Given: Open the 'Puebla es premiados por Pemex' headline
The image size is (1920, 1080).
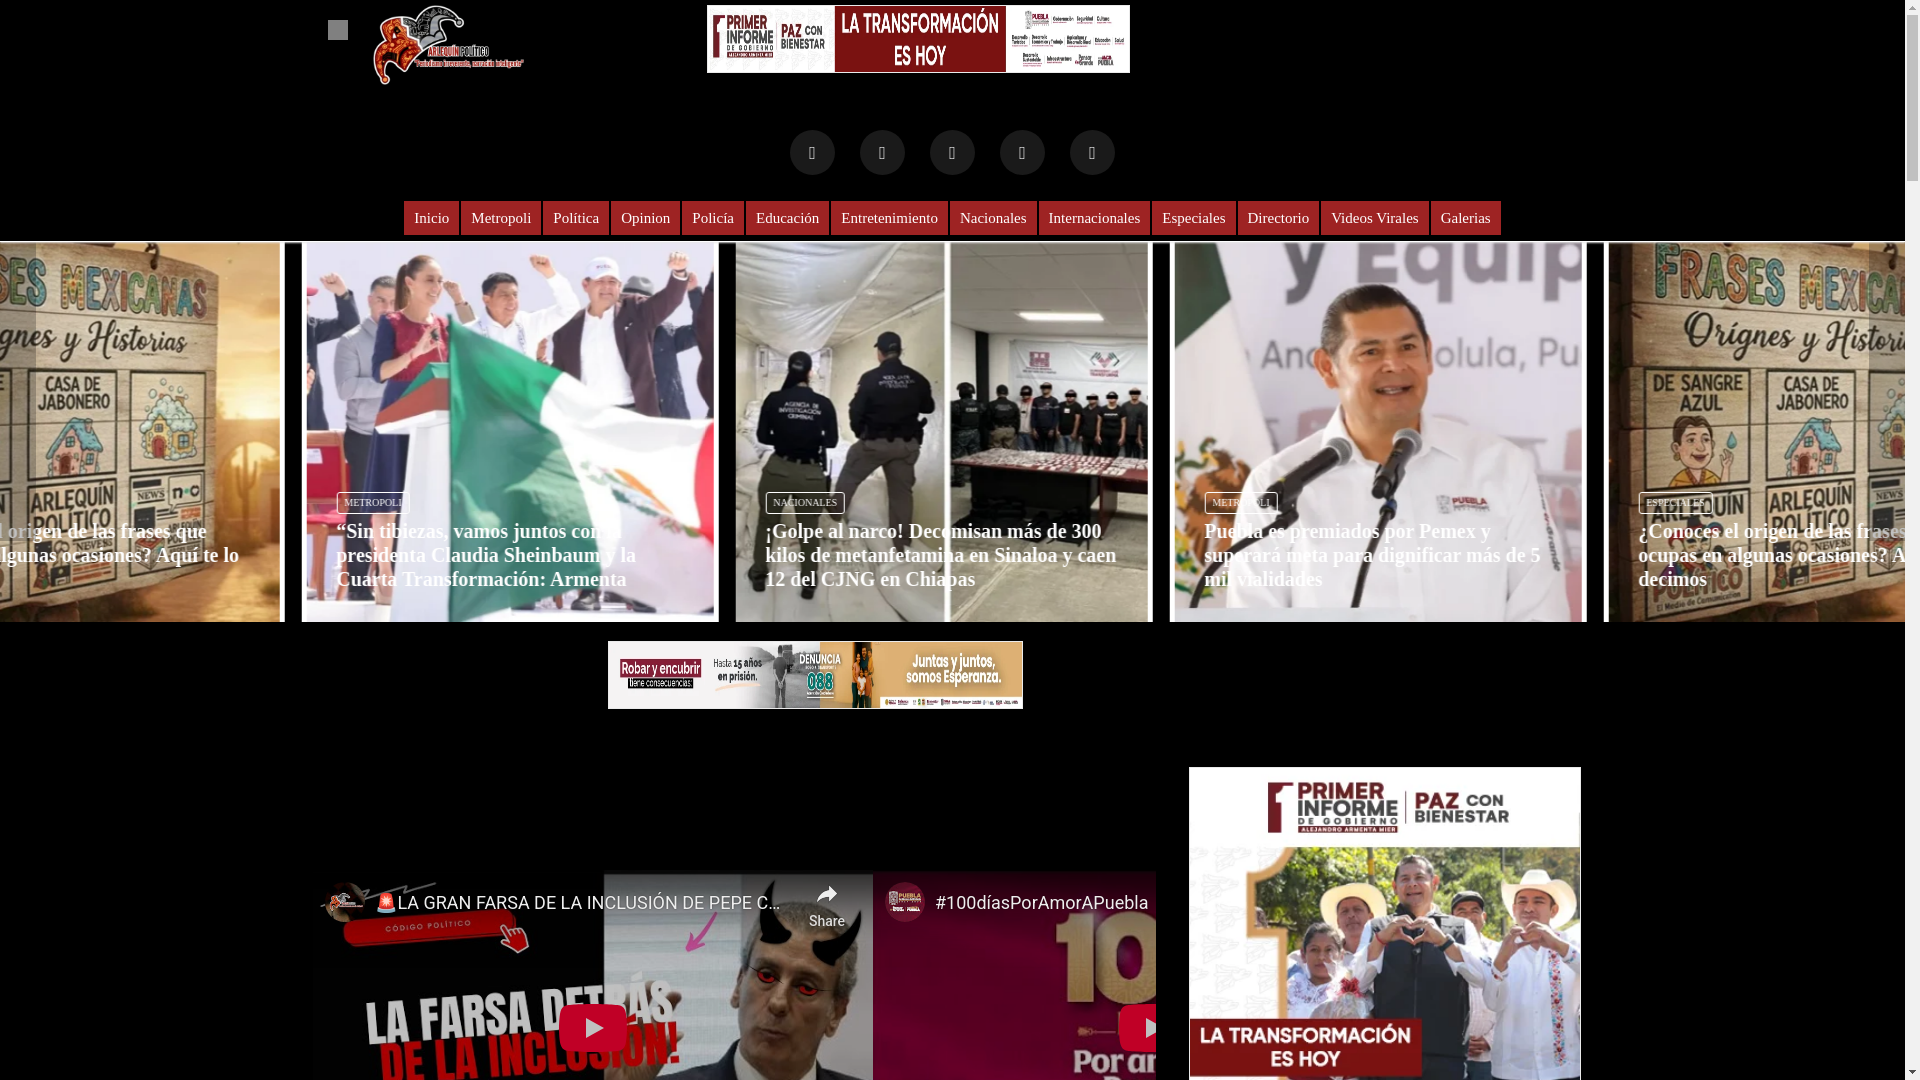Looking at the screenshot, I should click(x=1372, y=555).
